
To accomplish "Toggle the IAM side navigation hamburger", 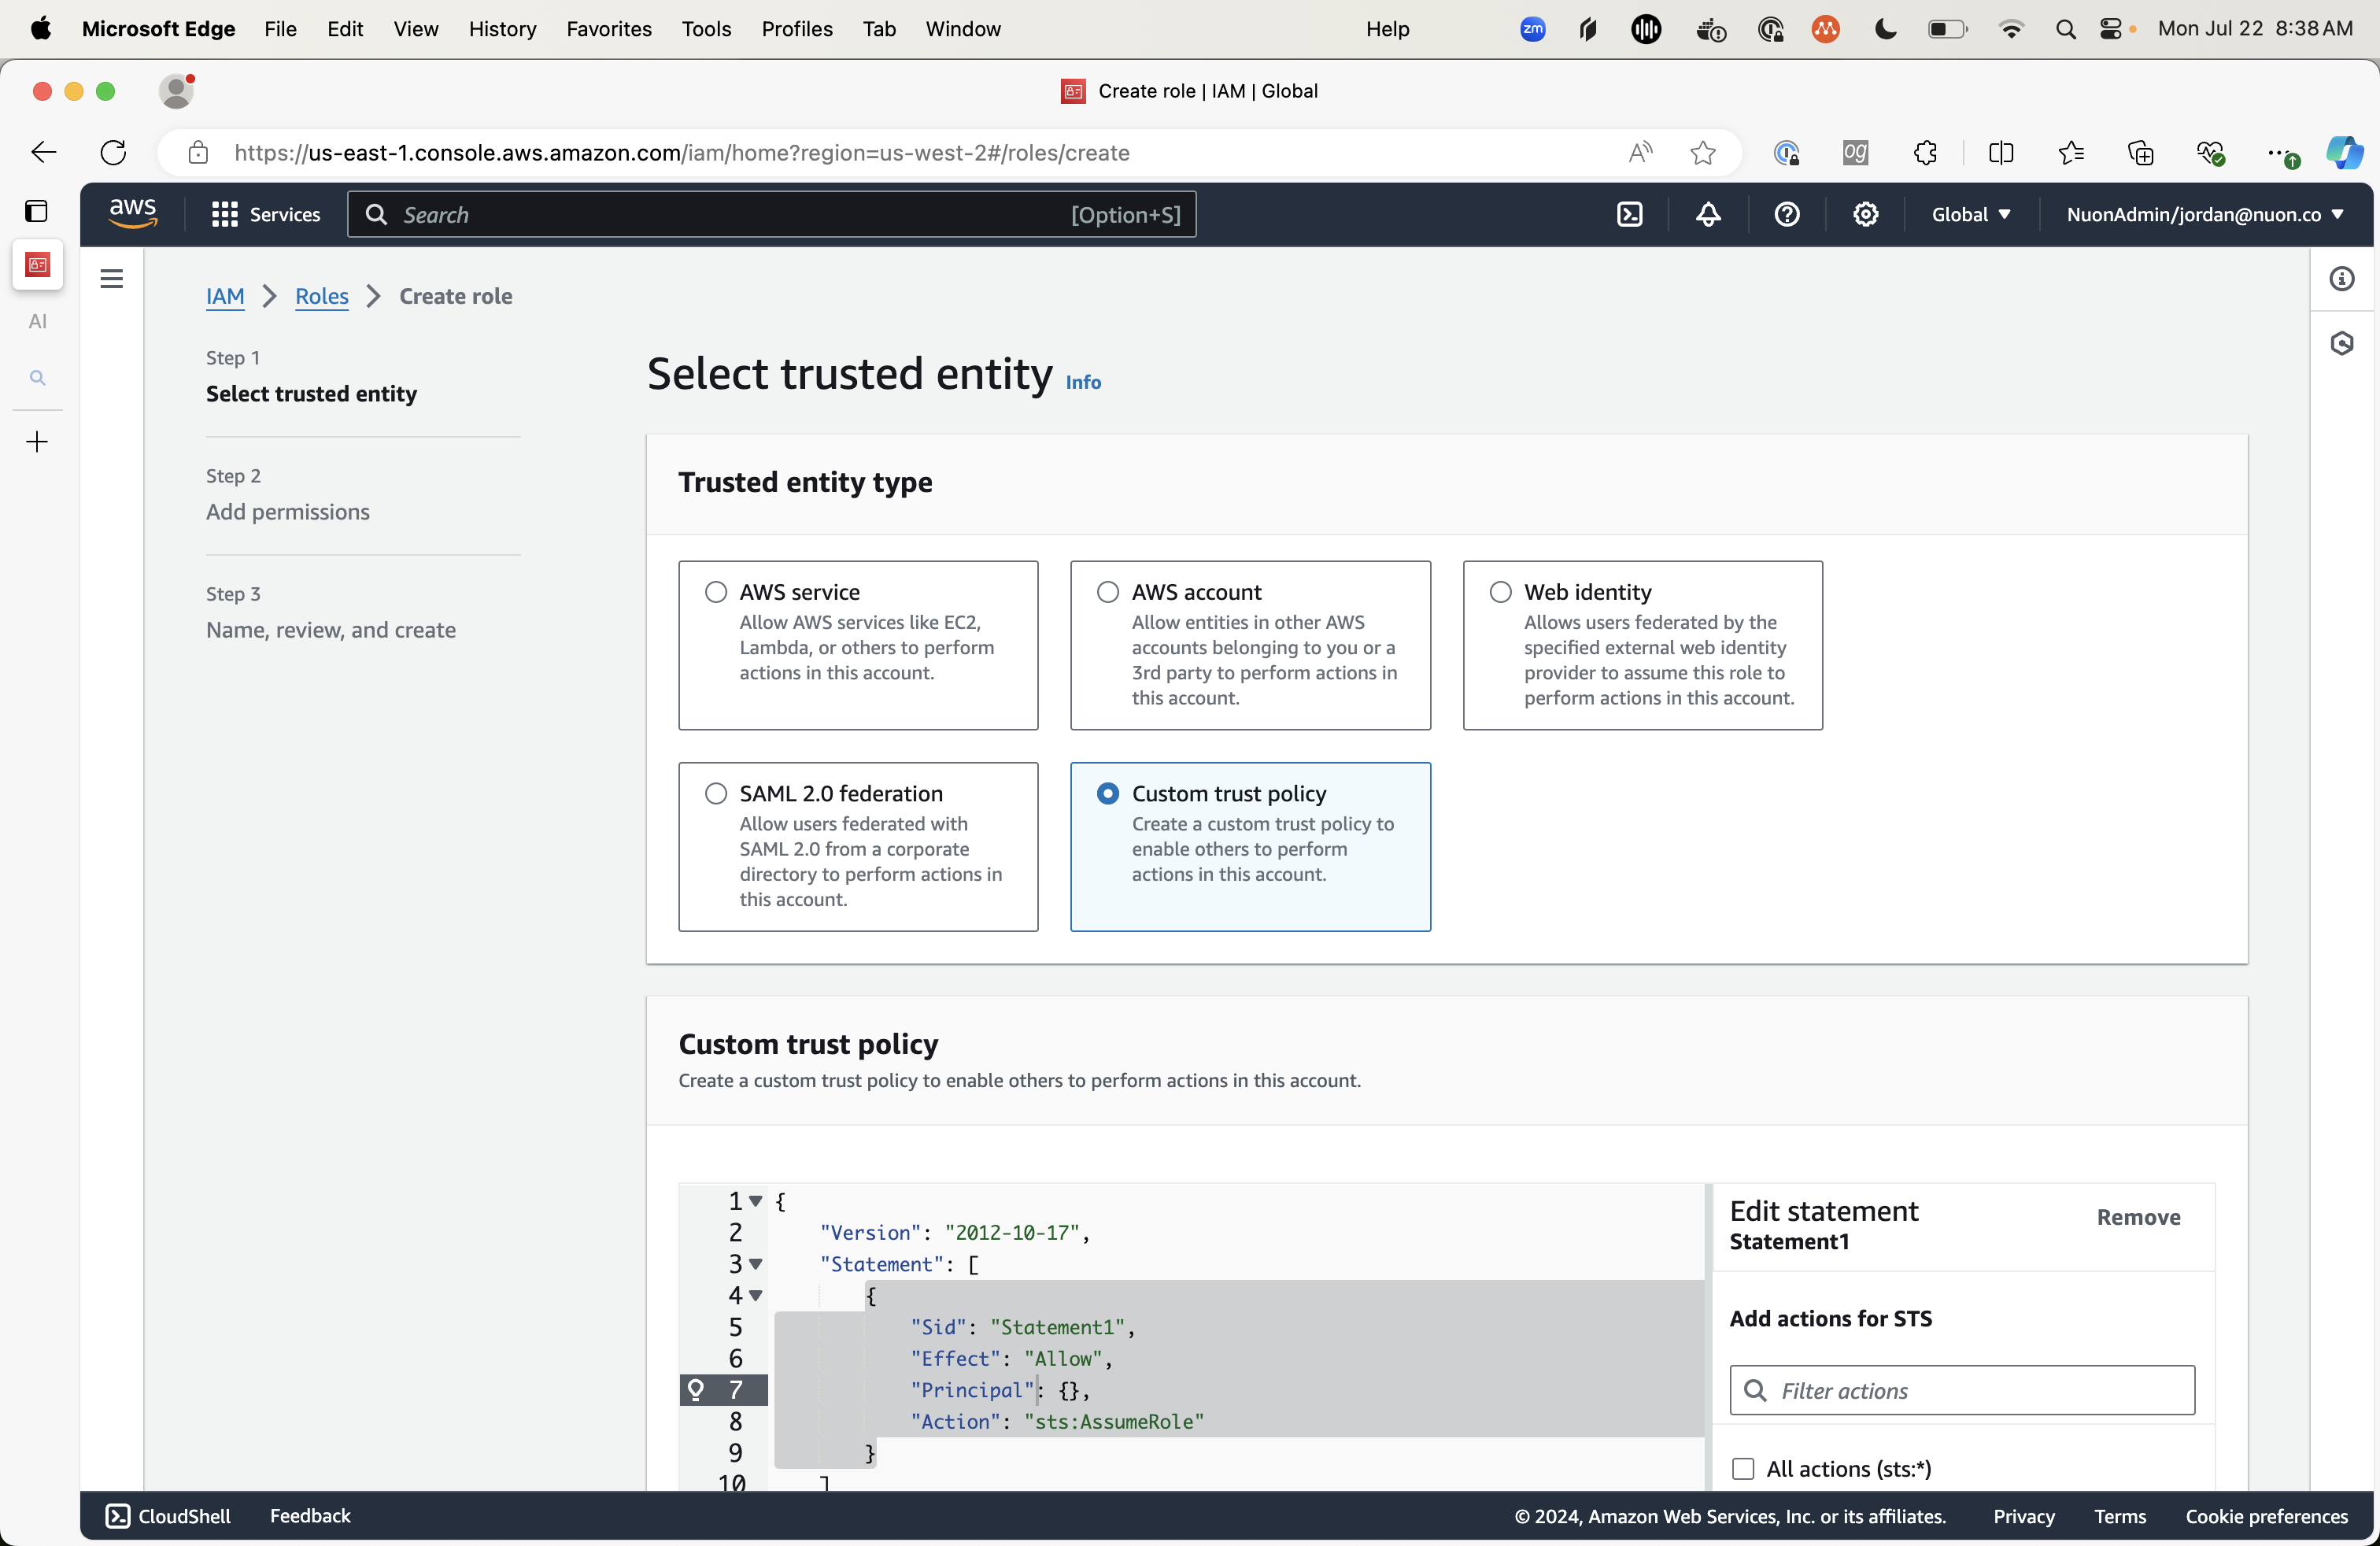I will [x=112, y=279].
